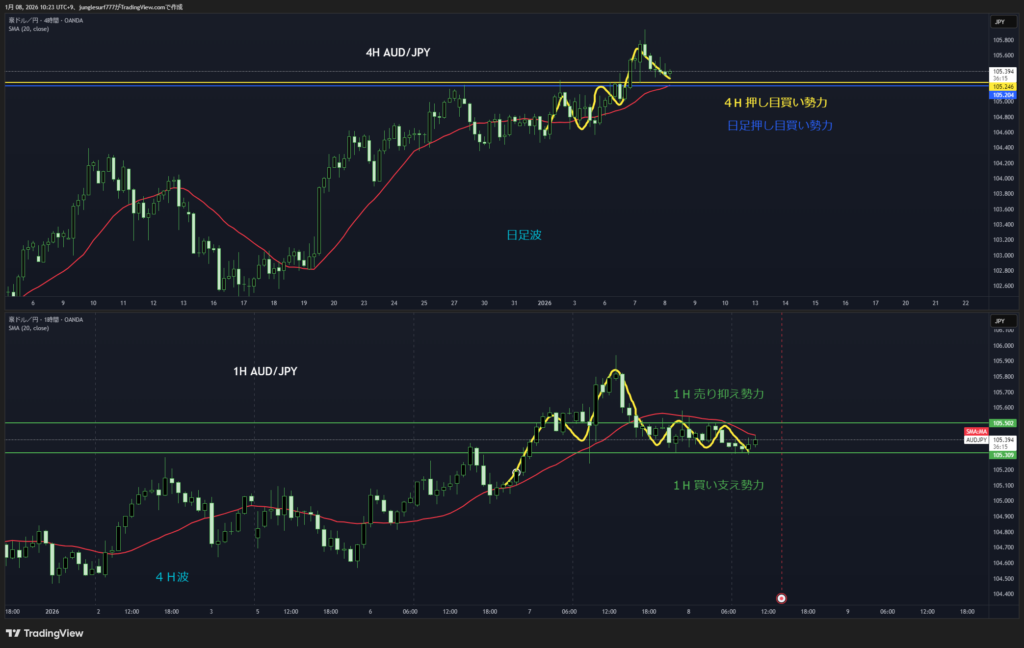Click the red economic event marker icon
The height and width of the screenshot is (648, 1024).
tap(781, 598)
